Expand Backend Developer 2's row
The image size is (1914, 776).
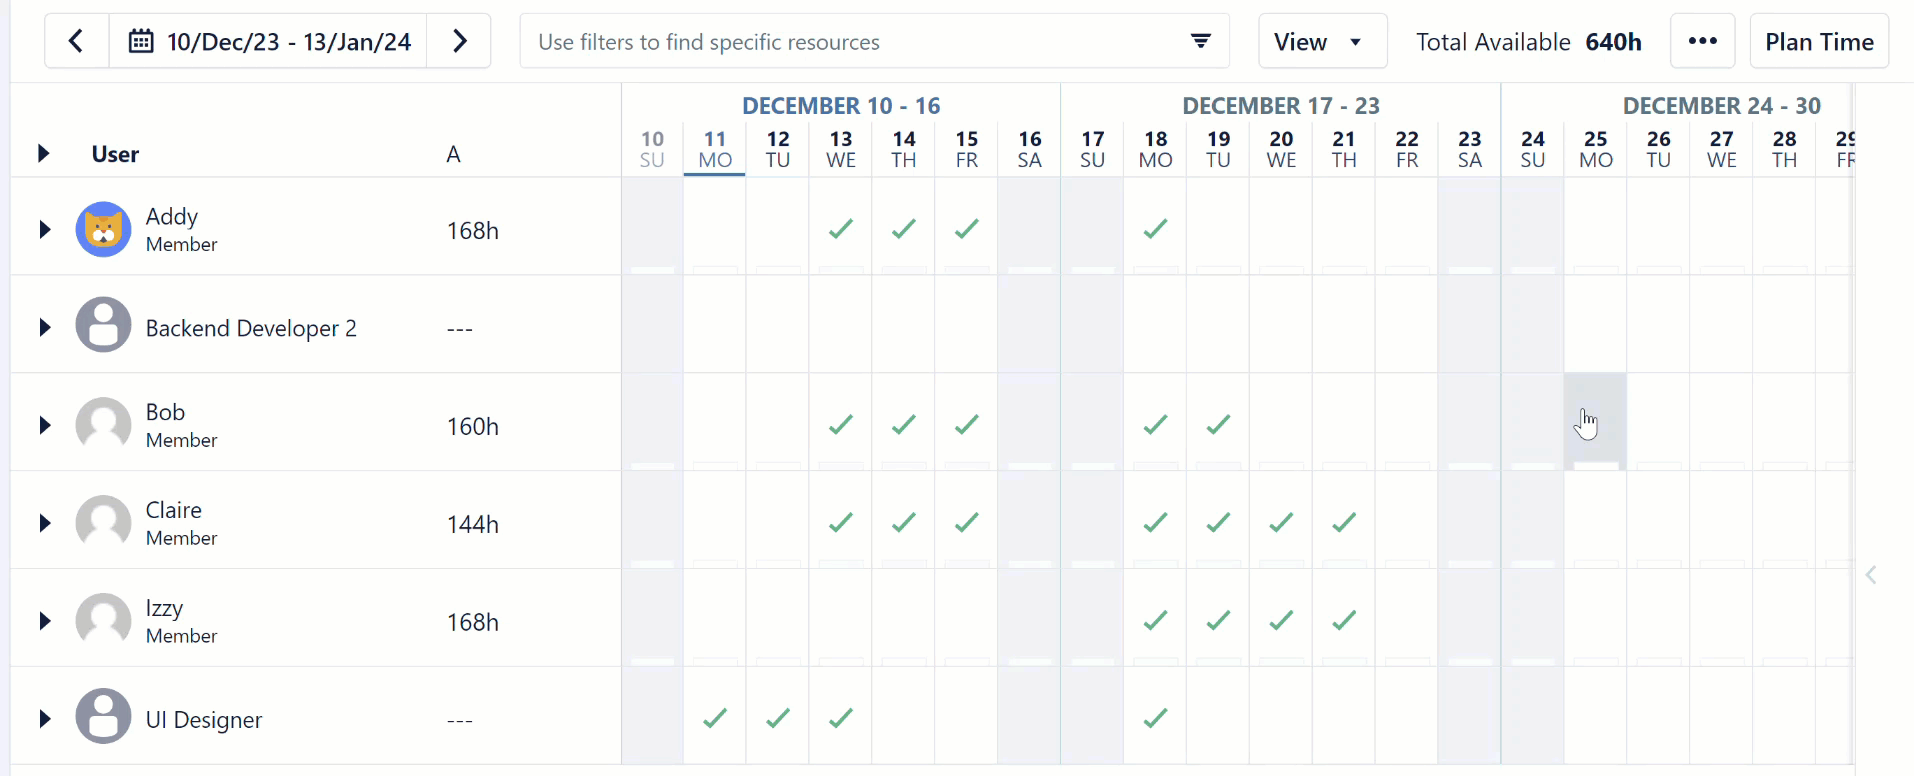click(42, 325)
